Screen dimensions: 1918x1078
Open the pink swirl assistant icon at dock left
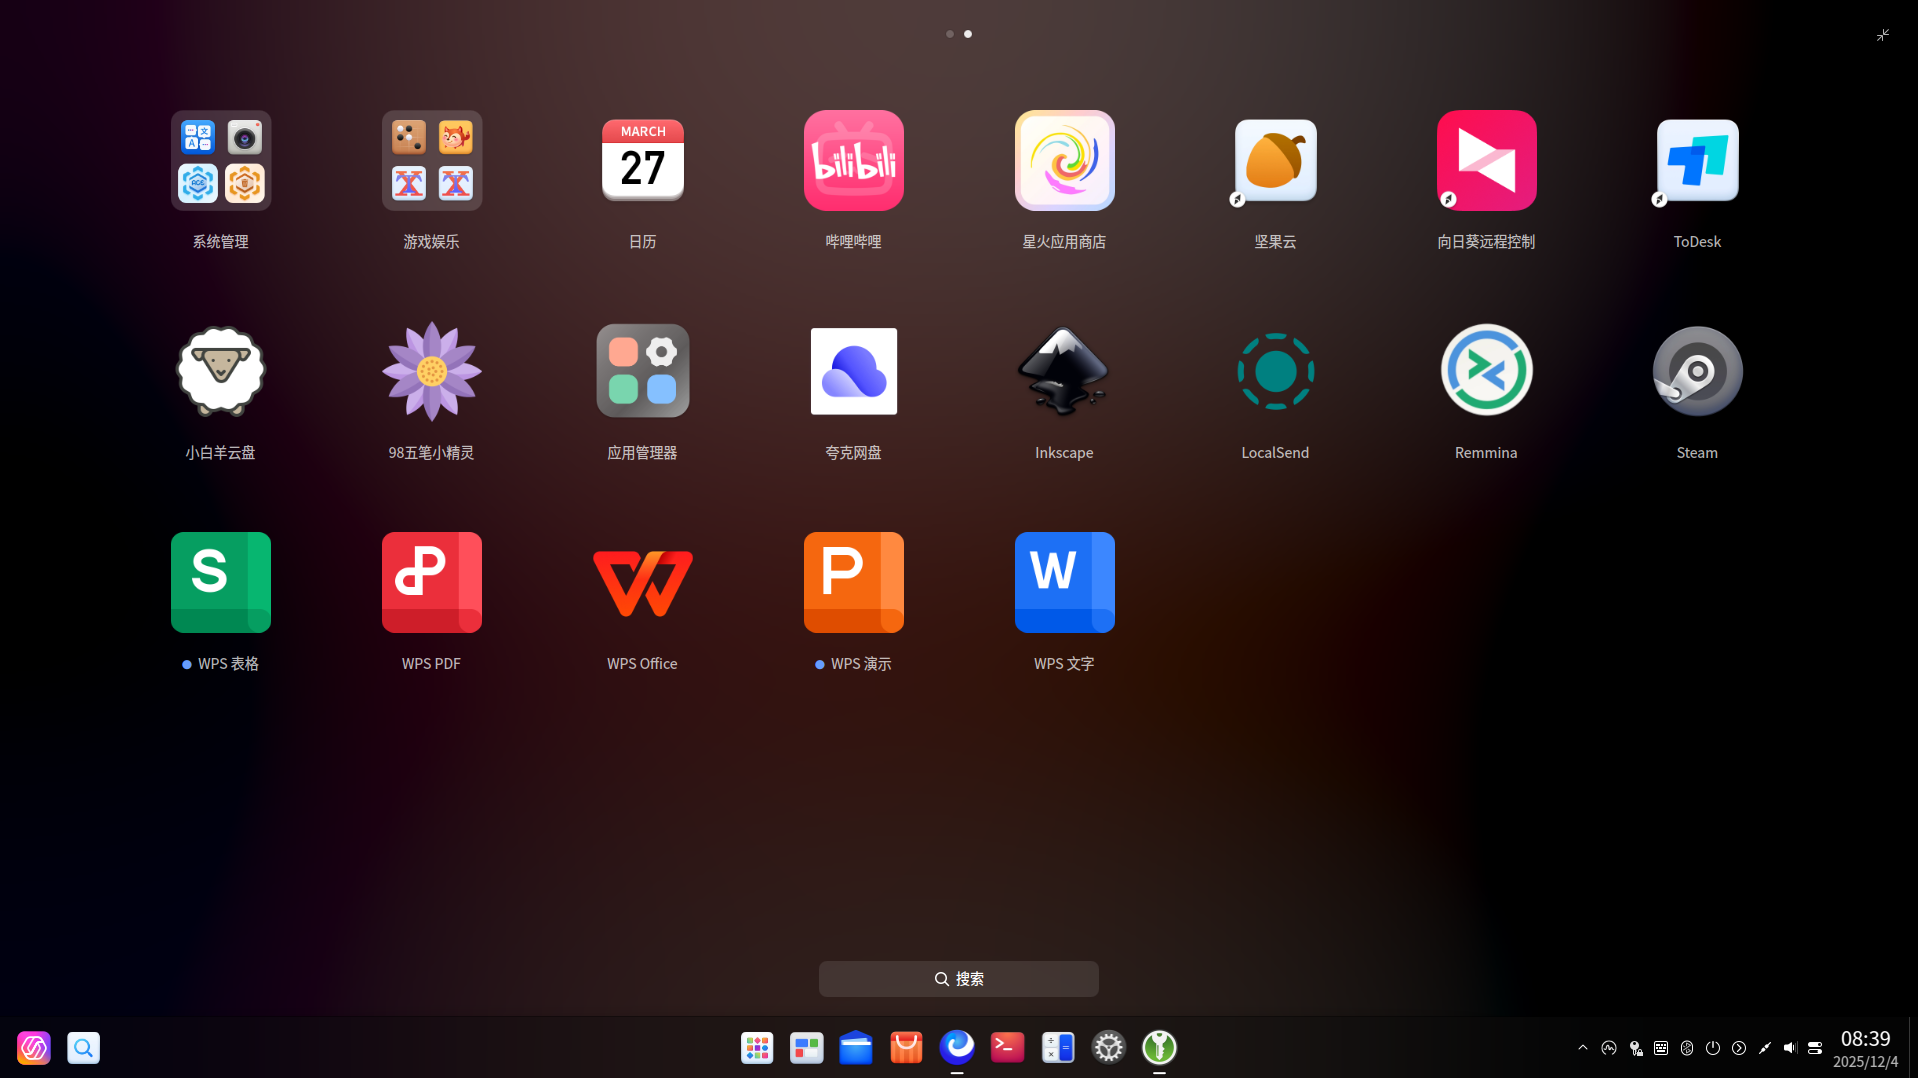click(x=34, y=1047)
